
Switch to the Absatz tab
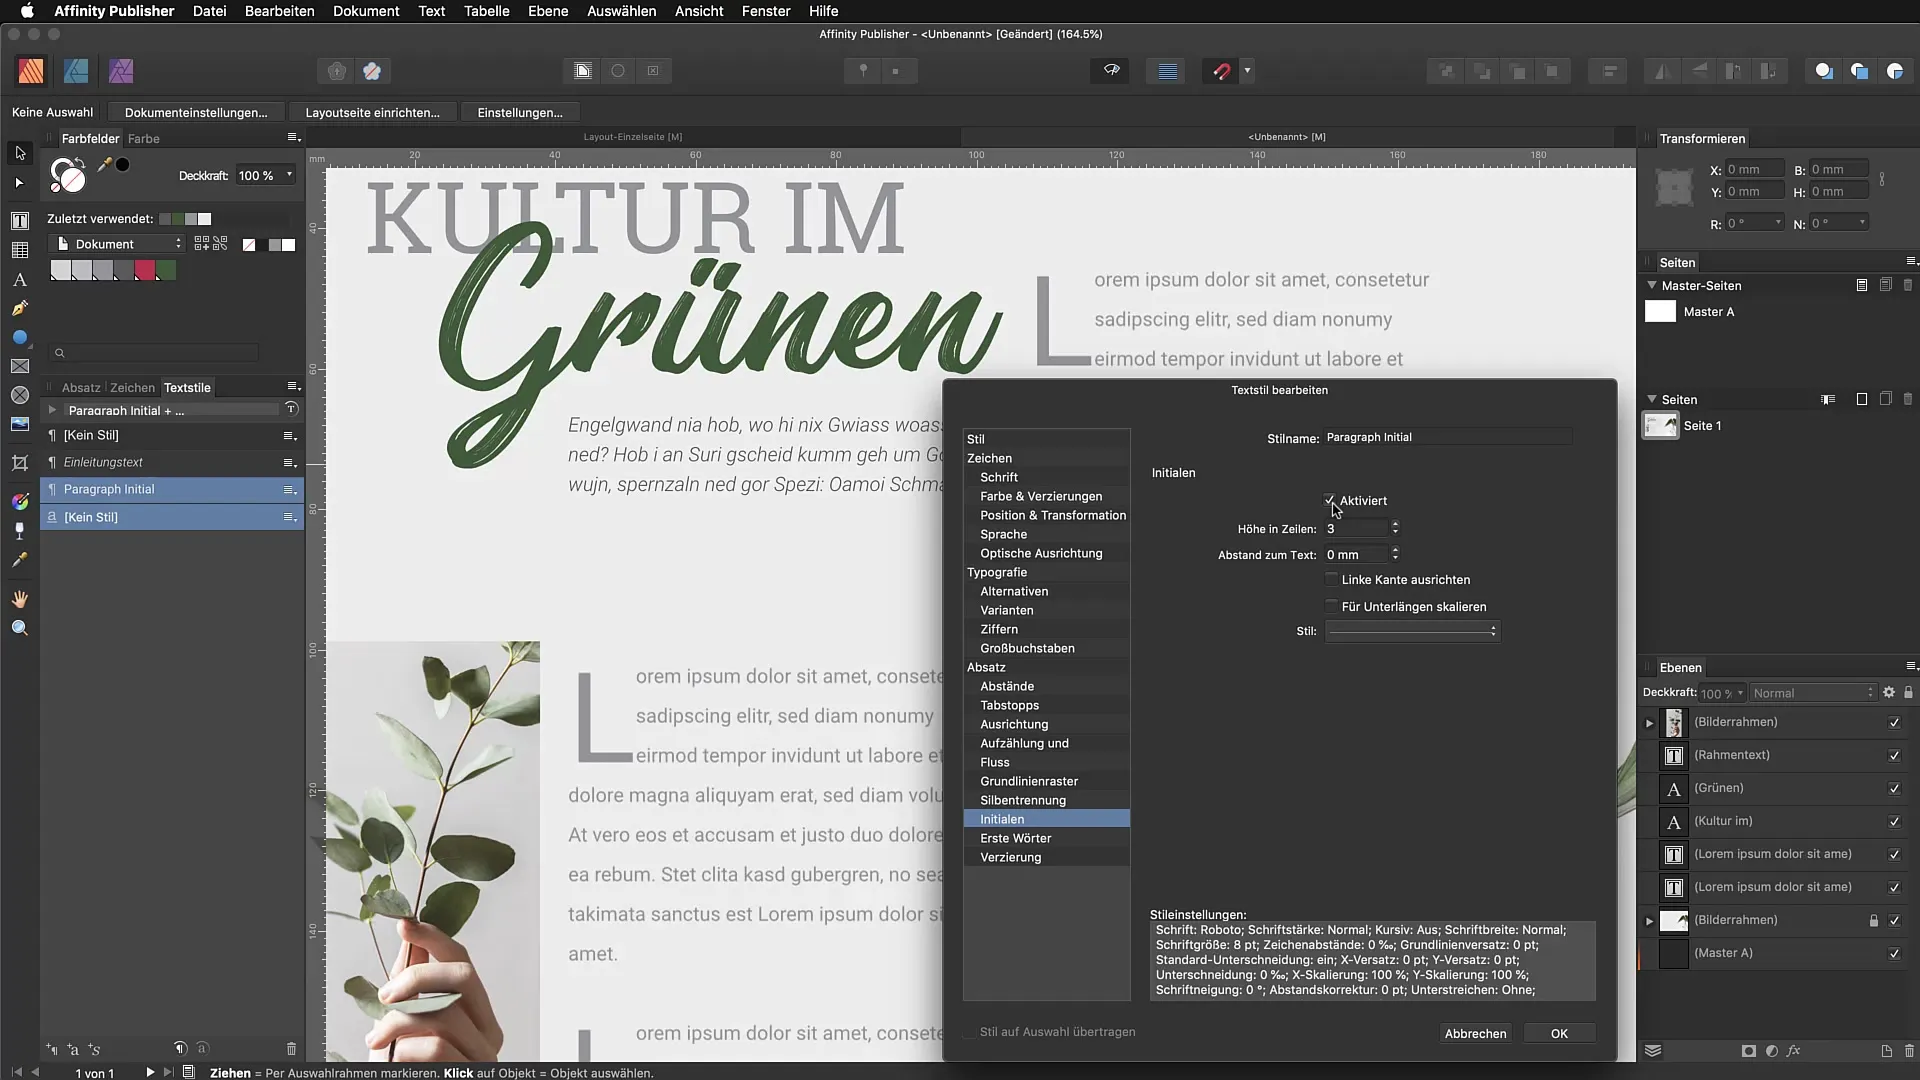pyautogui.click(x=81, y=387)
